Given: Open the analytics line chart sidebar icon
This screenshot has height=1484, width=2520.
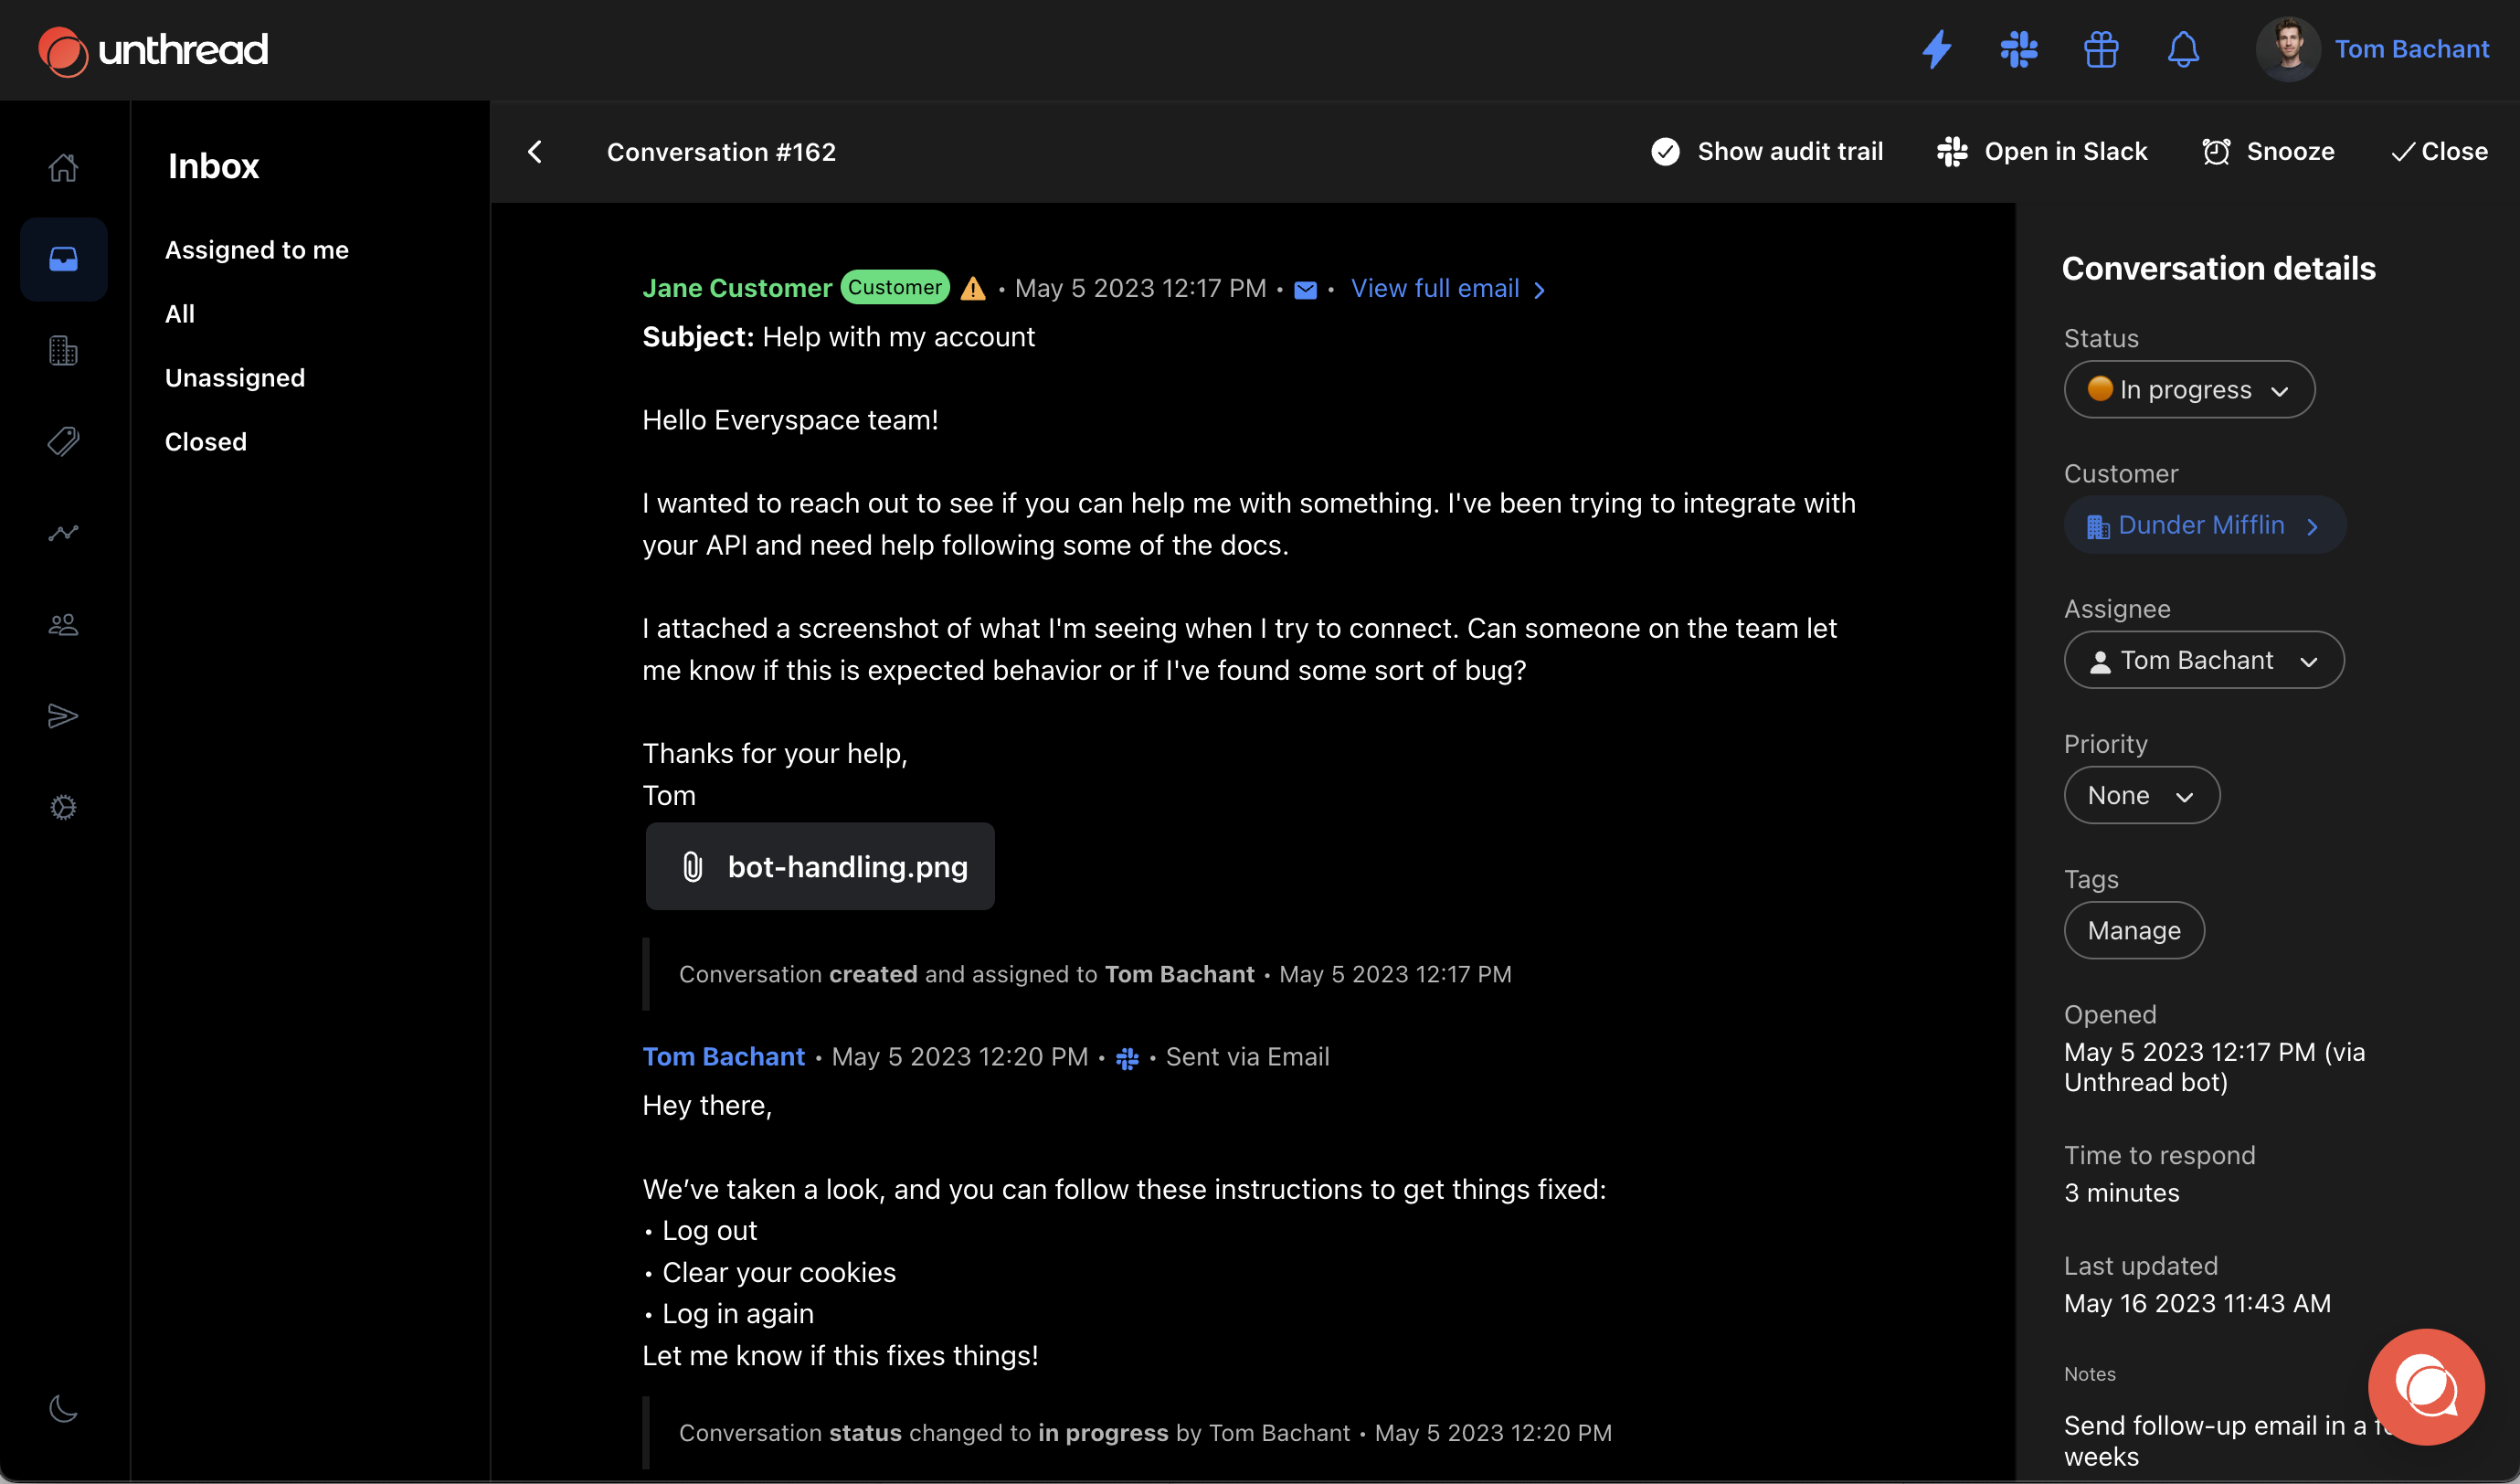Looking at the screenshot, I should pos(63,533).
